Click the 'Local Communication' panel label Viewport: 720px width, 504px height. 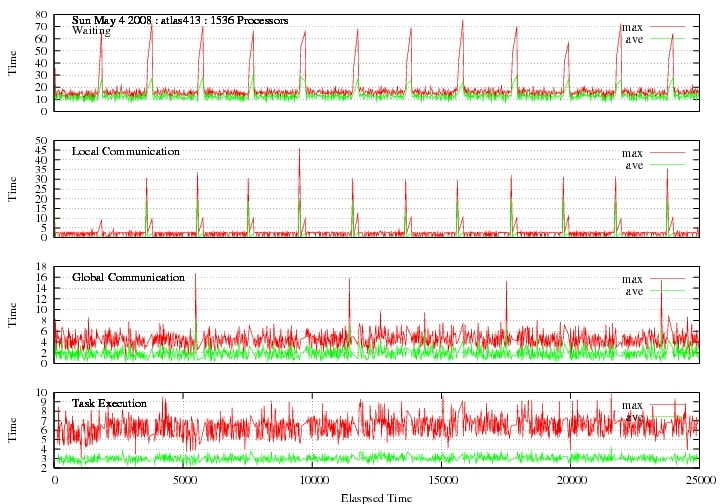(x=126, y=151)
